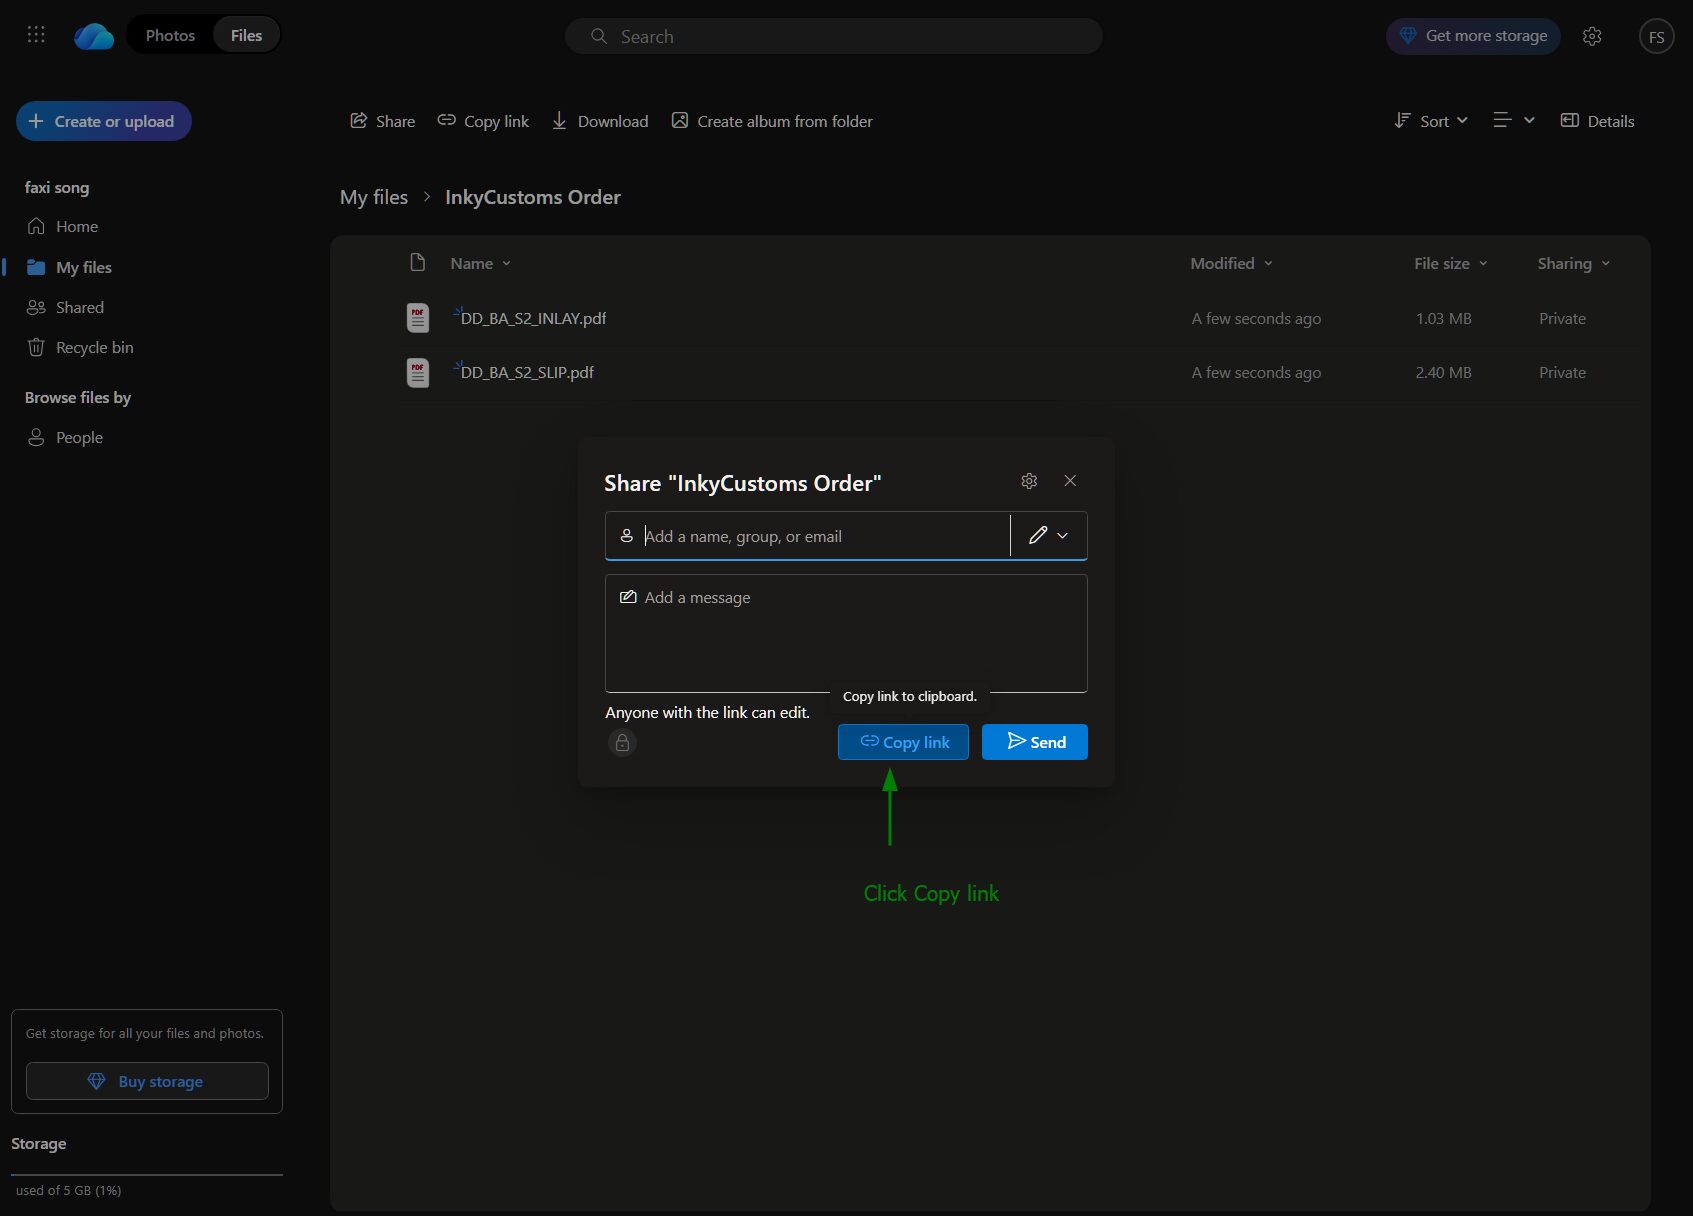Click Copy link in the command bar
This screenshot has height=1216, width=1693.
483,121
